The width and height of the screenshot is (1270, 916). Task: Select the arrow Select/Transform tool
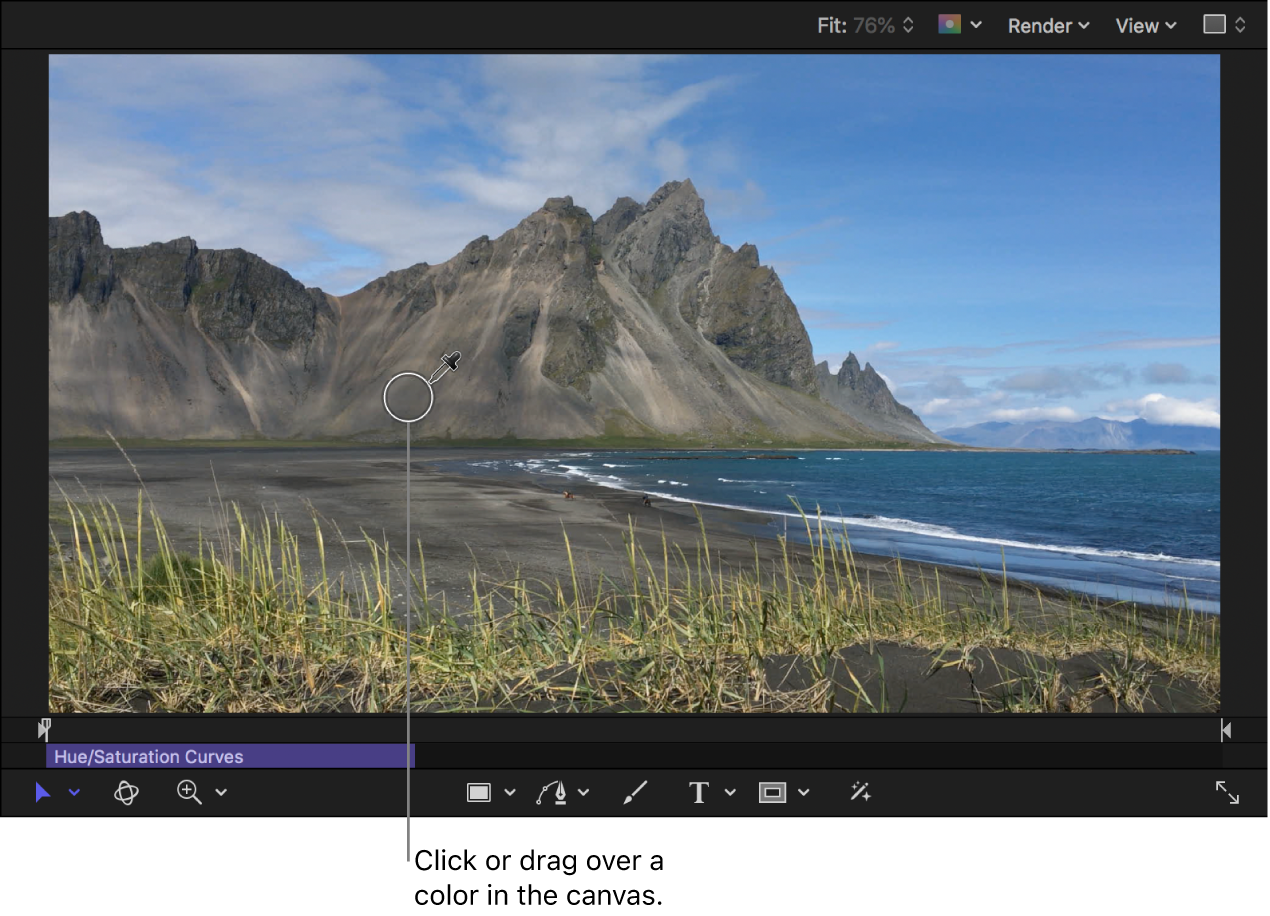(x=42, y=793)
